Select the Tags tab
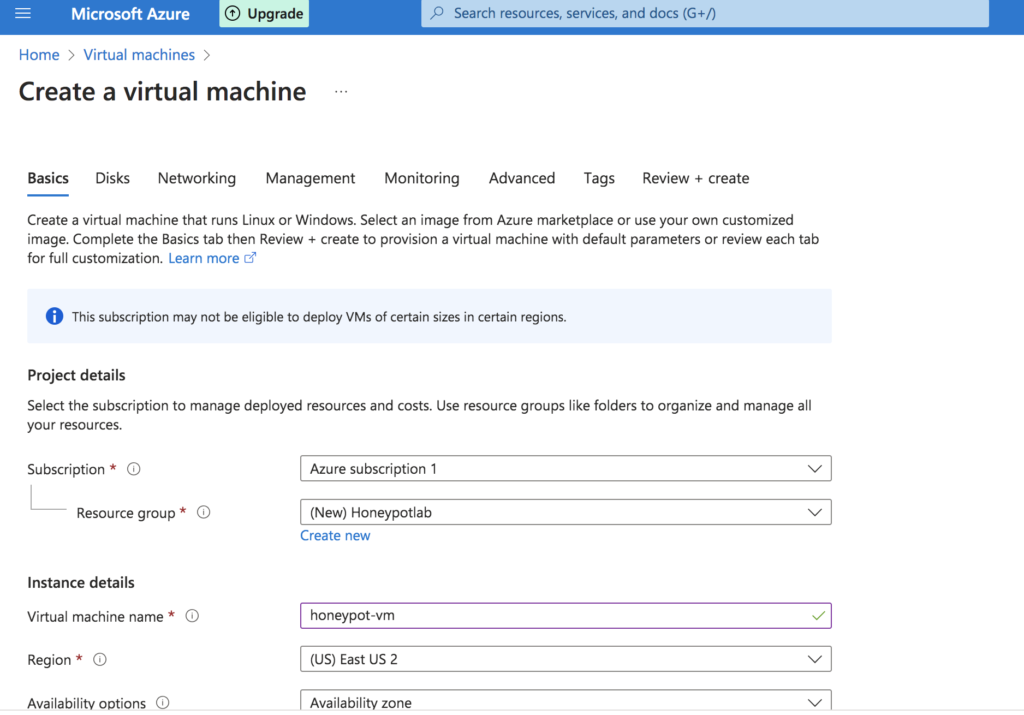1024x715 pixels. coord(599,178)
